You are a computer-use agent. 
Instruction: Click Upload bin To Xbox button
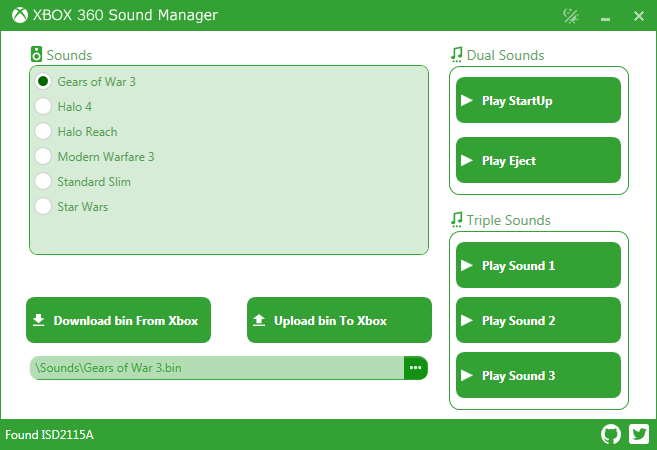(339, 320)
